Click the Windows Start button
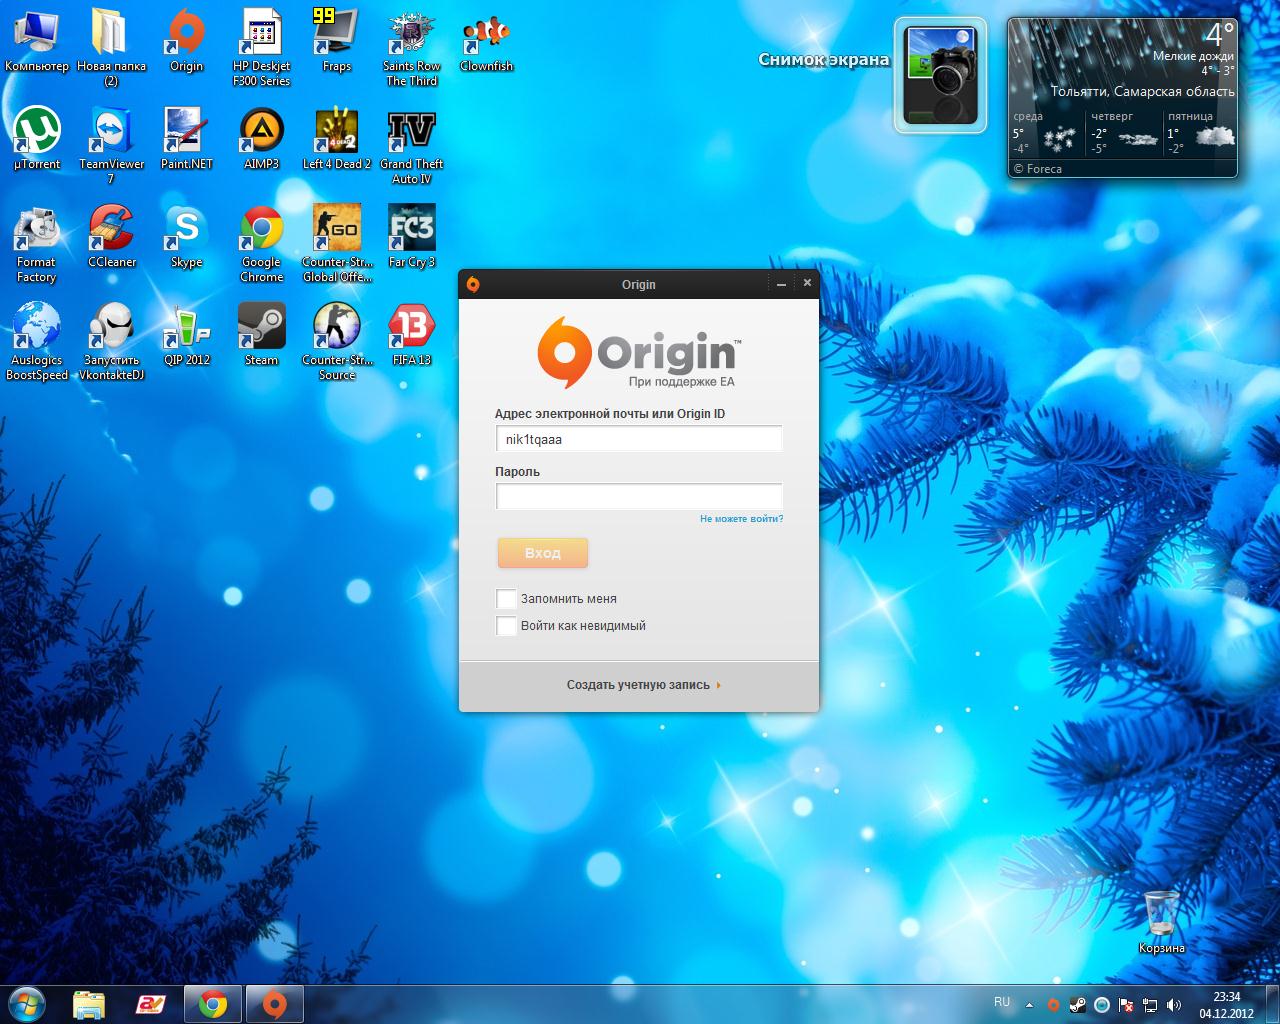 pos(26,1003)
